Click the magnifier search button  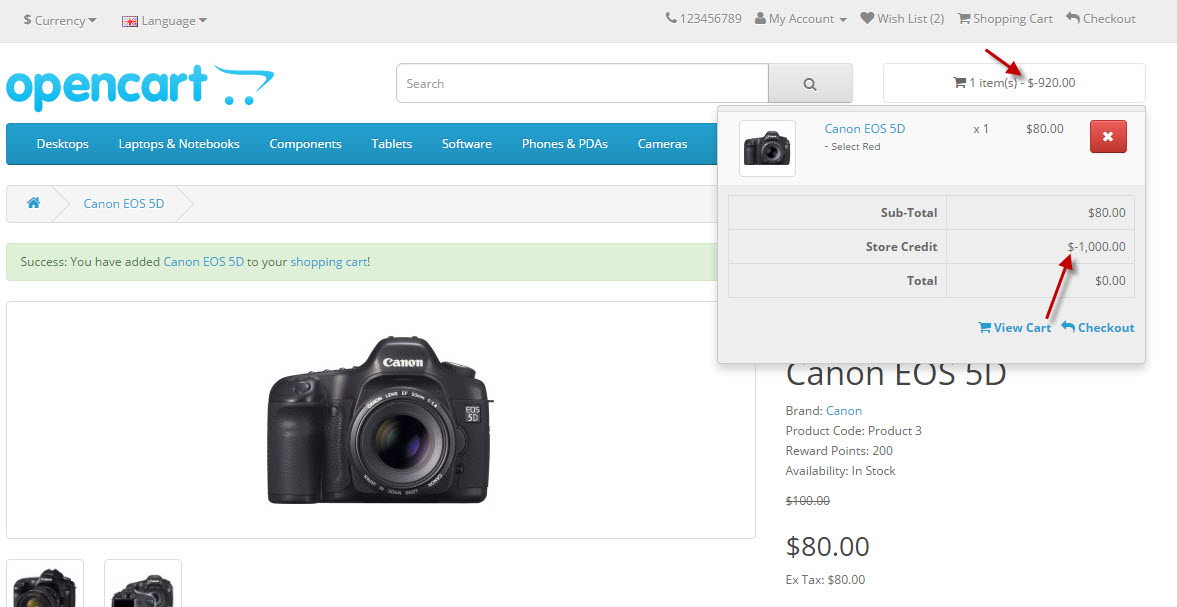tap(810, 83)
